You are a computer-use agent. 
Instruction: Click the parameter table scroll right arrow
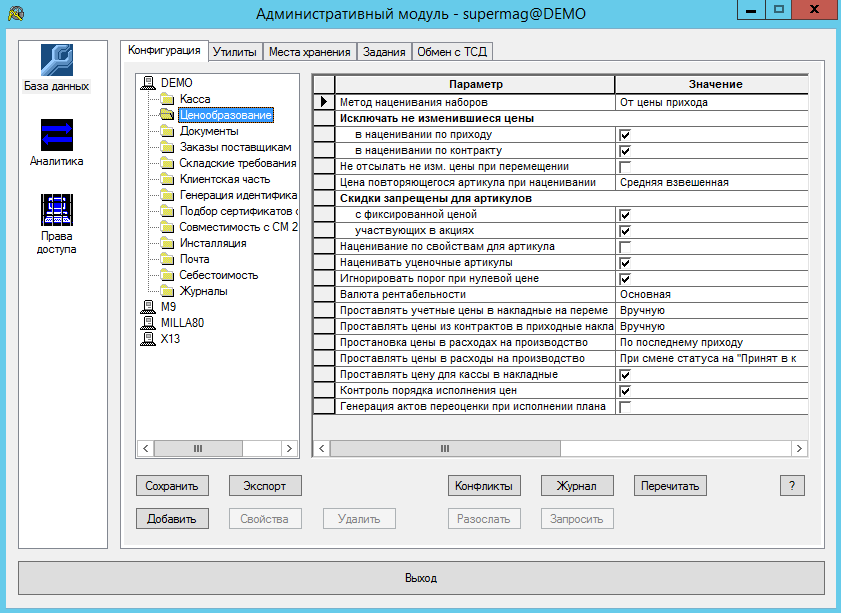(799, 448)
